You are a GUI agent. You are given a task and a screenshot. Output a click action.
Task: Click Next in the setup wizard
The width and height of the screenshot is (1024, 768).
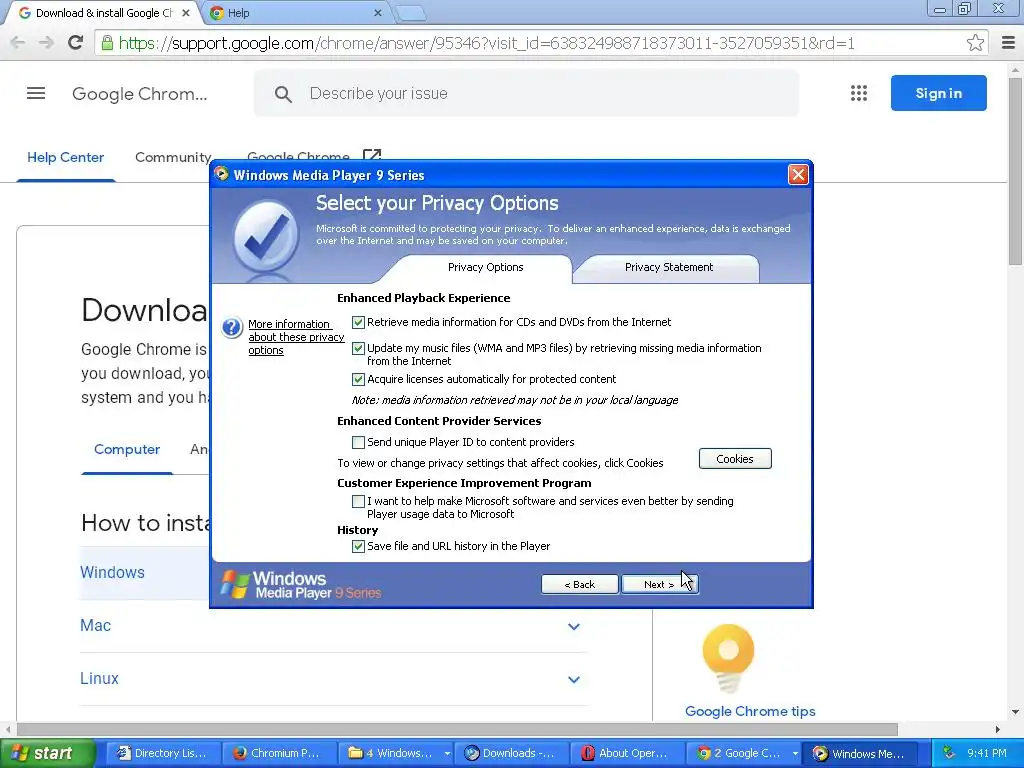click(x=660, y=584)
